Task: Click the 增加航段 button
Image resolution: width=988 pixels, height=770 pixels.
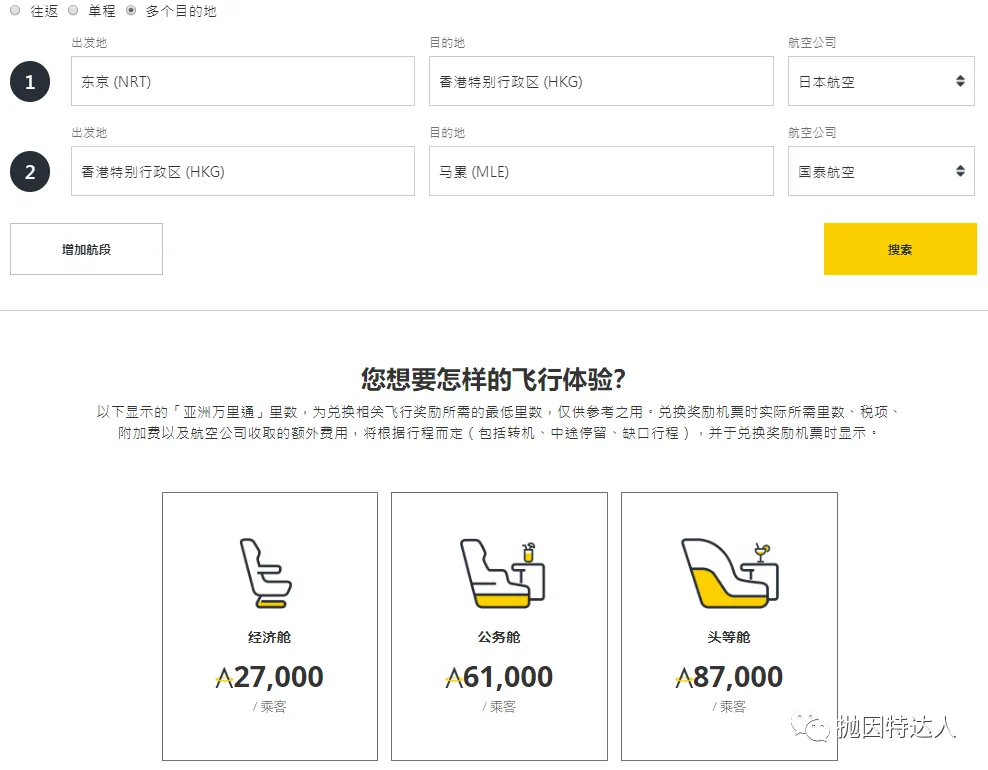Action: (86, 248)
